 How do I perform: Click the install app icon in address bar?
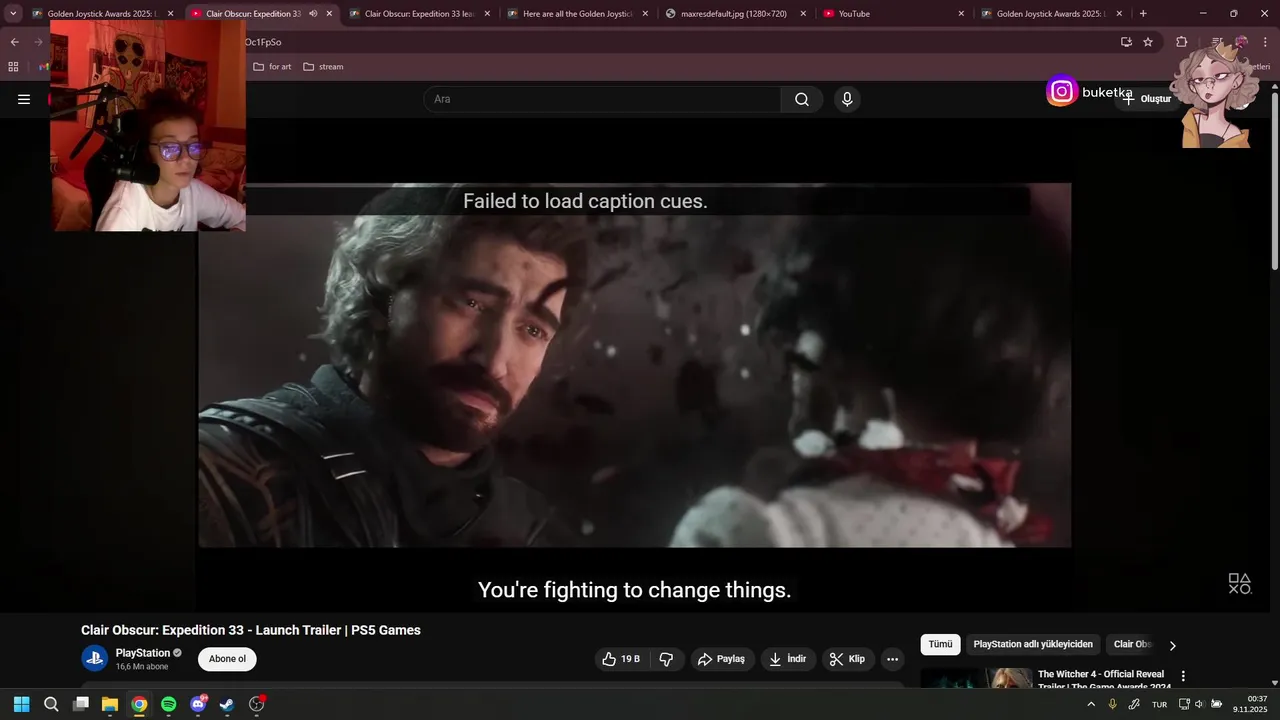click(x=1126, y=42)
